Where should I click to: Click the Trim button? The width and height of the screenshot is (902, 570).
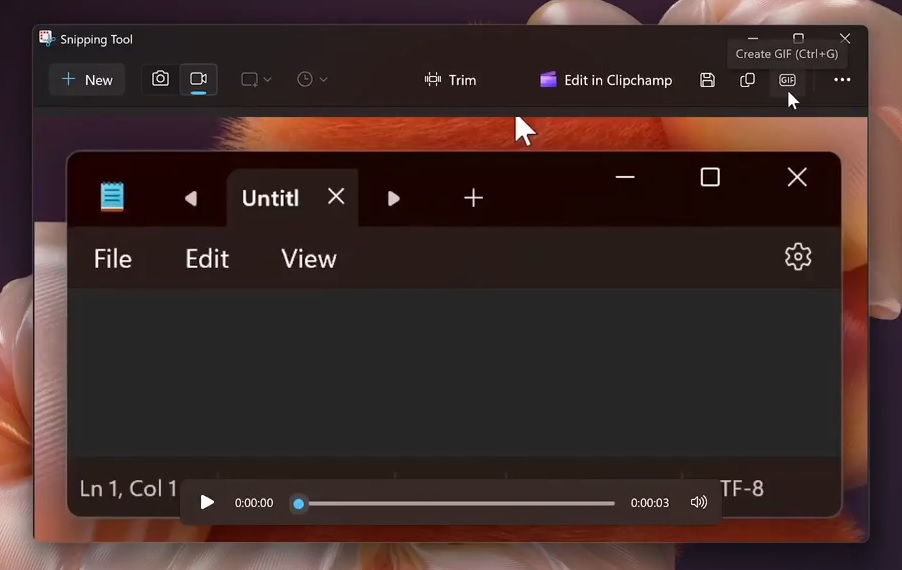click(x=450, y=80)
